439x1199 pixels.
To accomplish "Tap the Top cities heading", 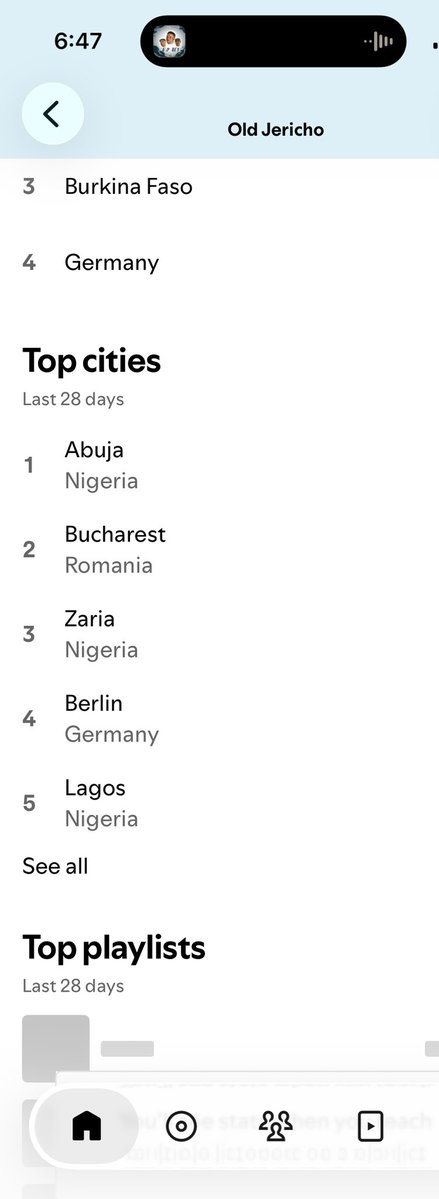I will coord(92,361).
